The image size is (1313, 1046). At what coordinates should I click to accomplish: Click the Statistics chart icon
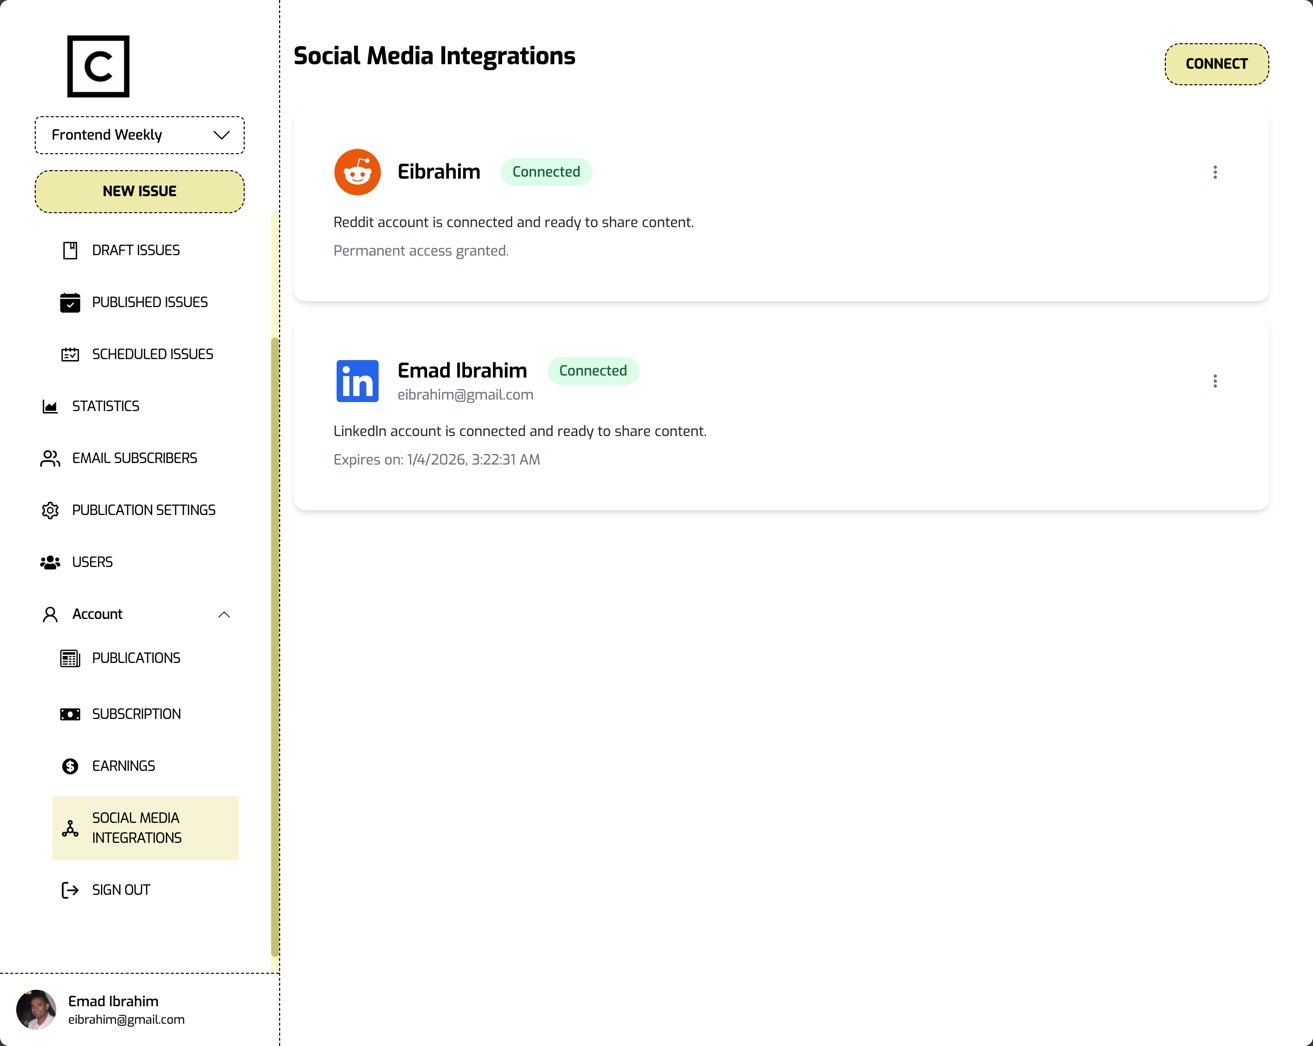tap(50, 406)
